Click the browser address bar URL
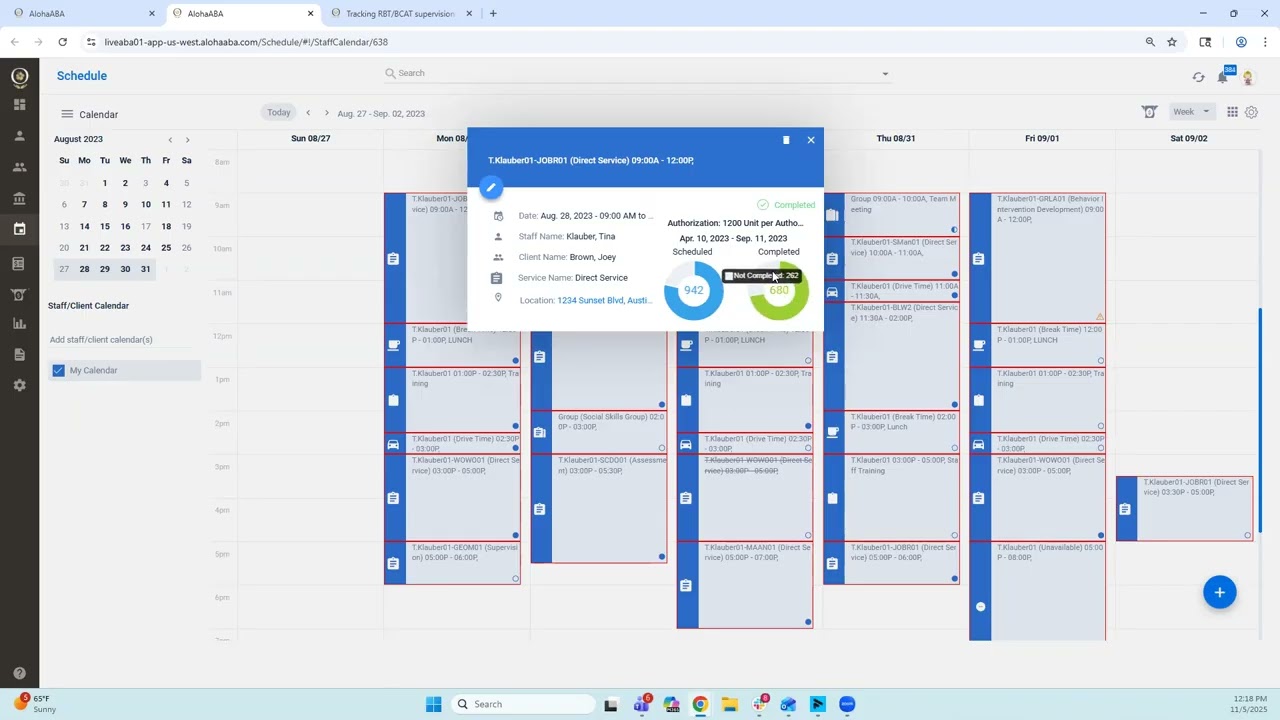The height and width of the screenshot is (720, 1280). [x=245, y=42]
